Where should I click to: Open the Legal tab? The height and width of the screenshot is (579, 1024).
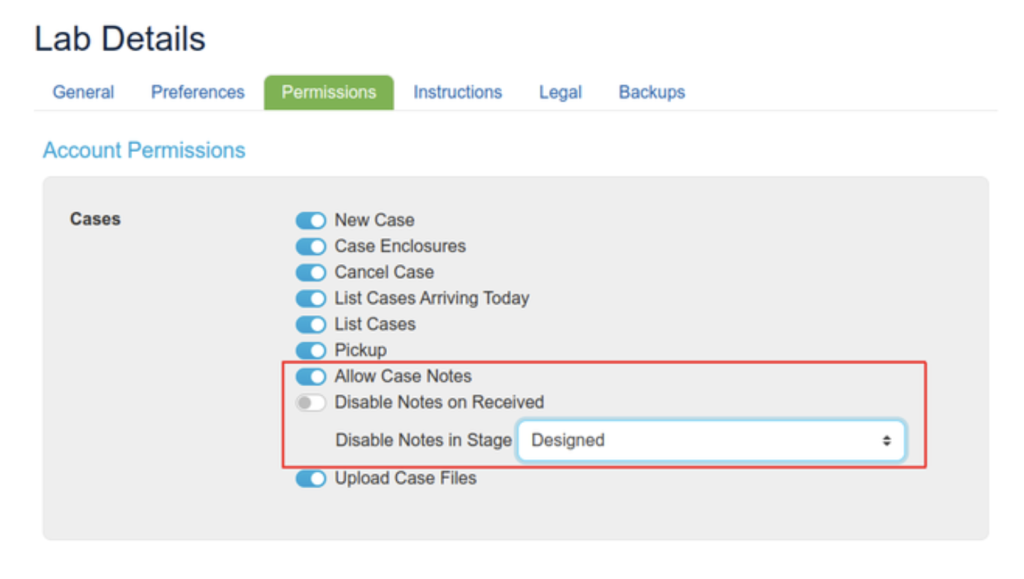[x=560, y=92]
